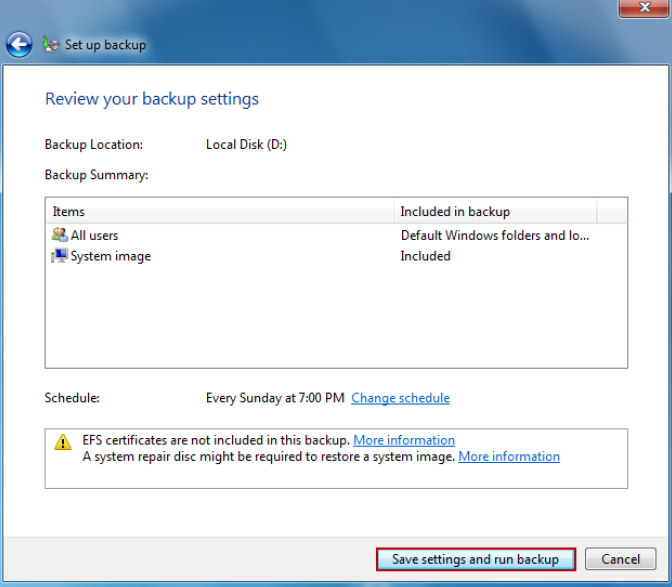Open the Change schedule link
The width and height of the screenshot is (672, 587).
400,398
